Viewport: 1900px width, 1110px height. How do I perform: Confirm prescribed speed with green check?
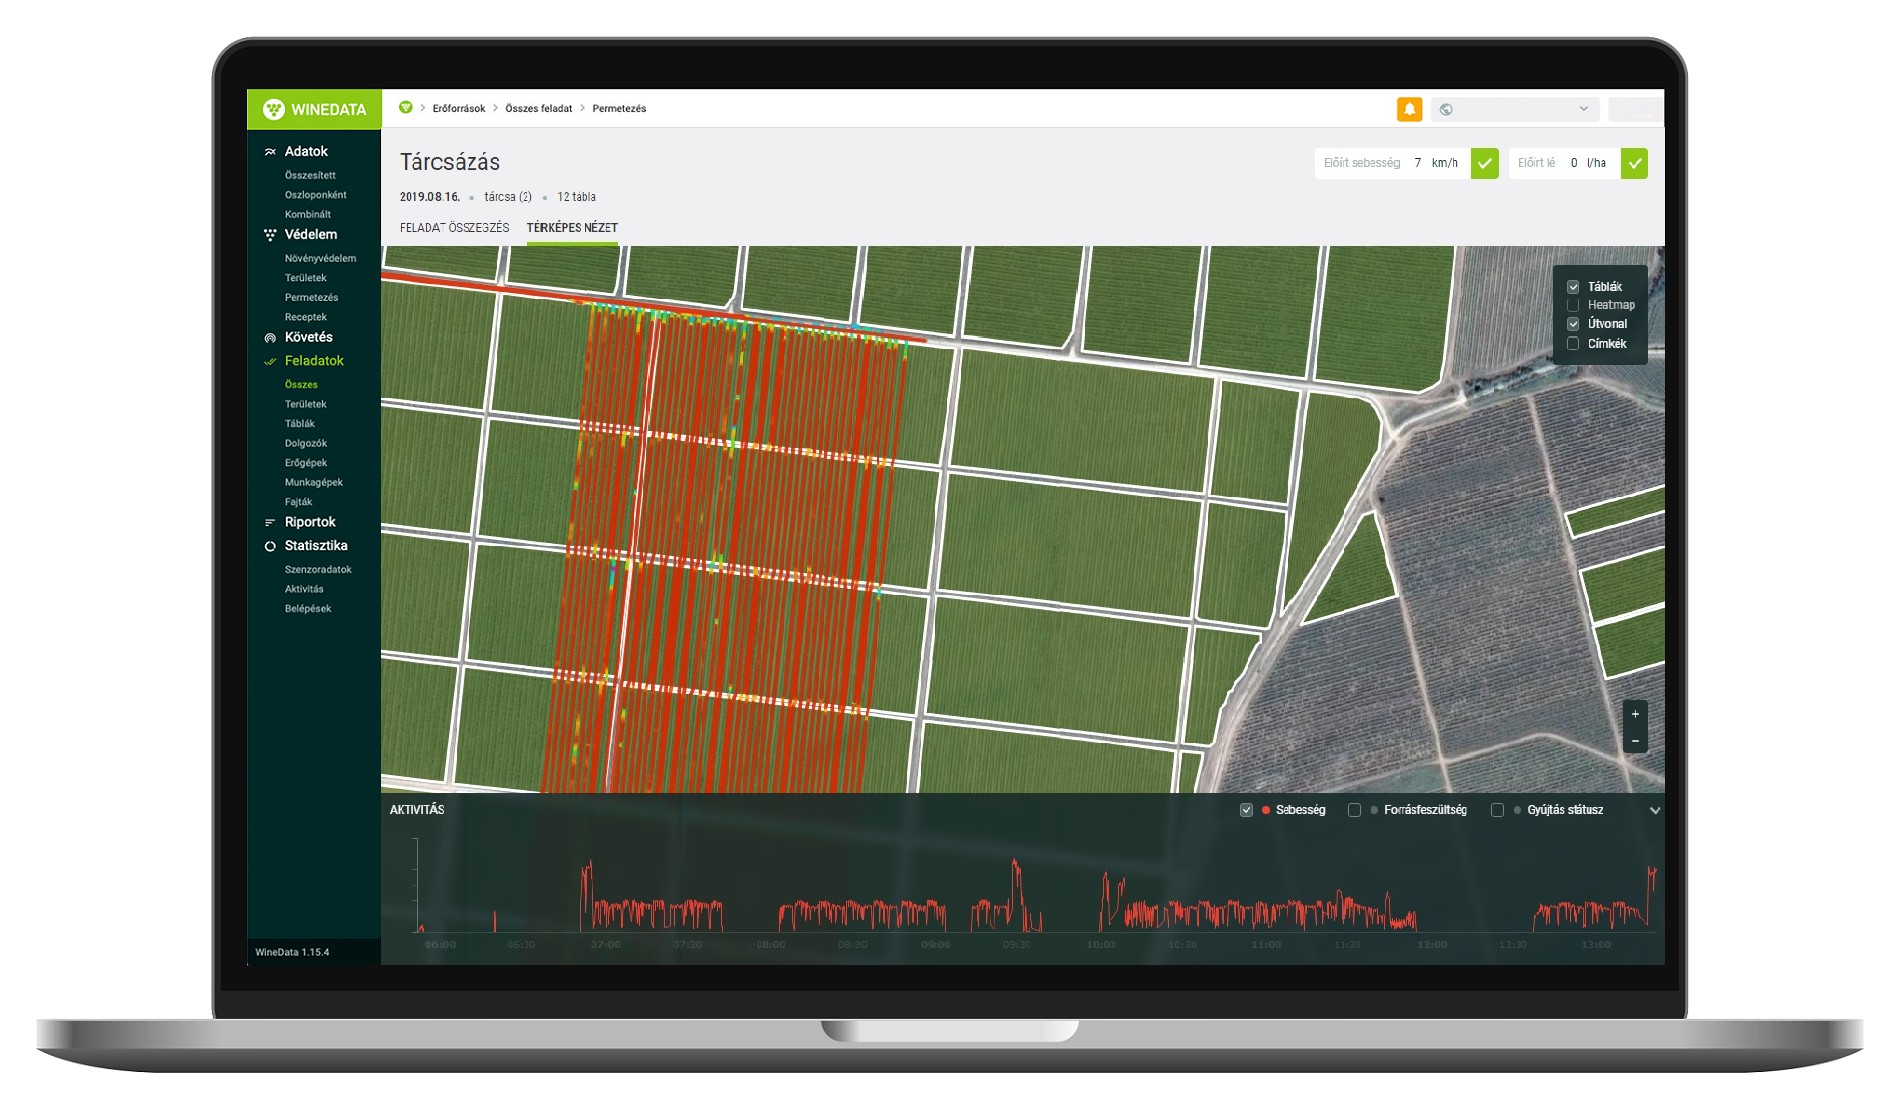[x=1485, y=163]
